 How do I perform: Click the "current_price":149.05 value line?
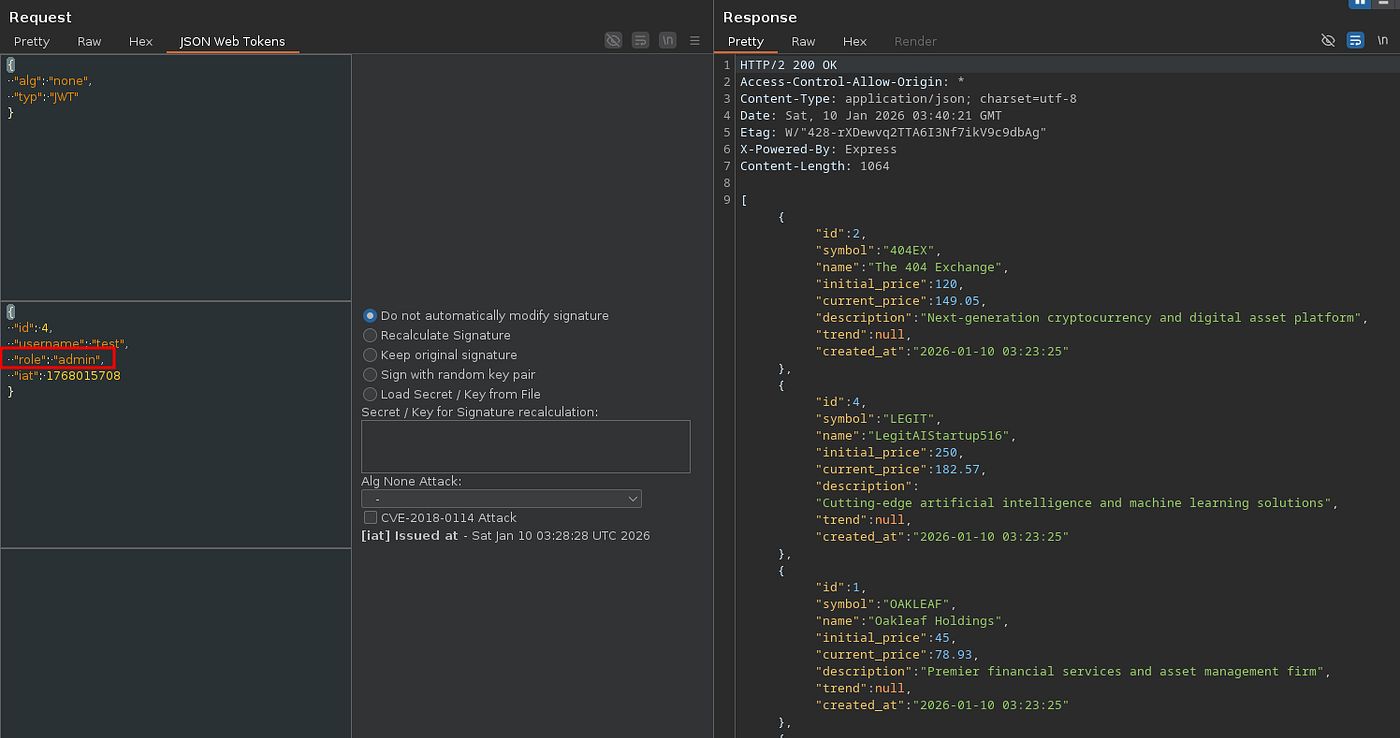pos(900,301)
